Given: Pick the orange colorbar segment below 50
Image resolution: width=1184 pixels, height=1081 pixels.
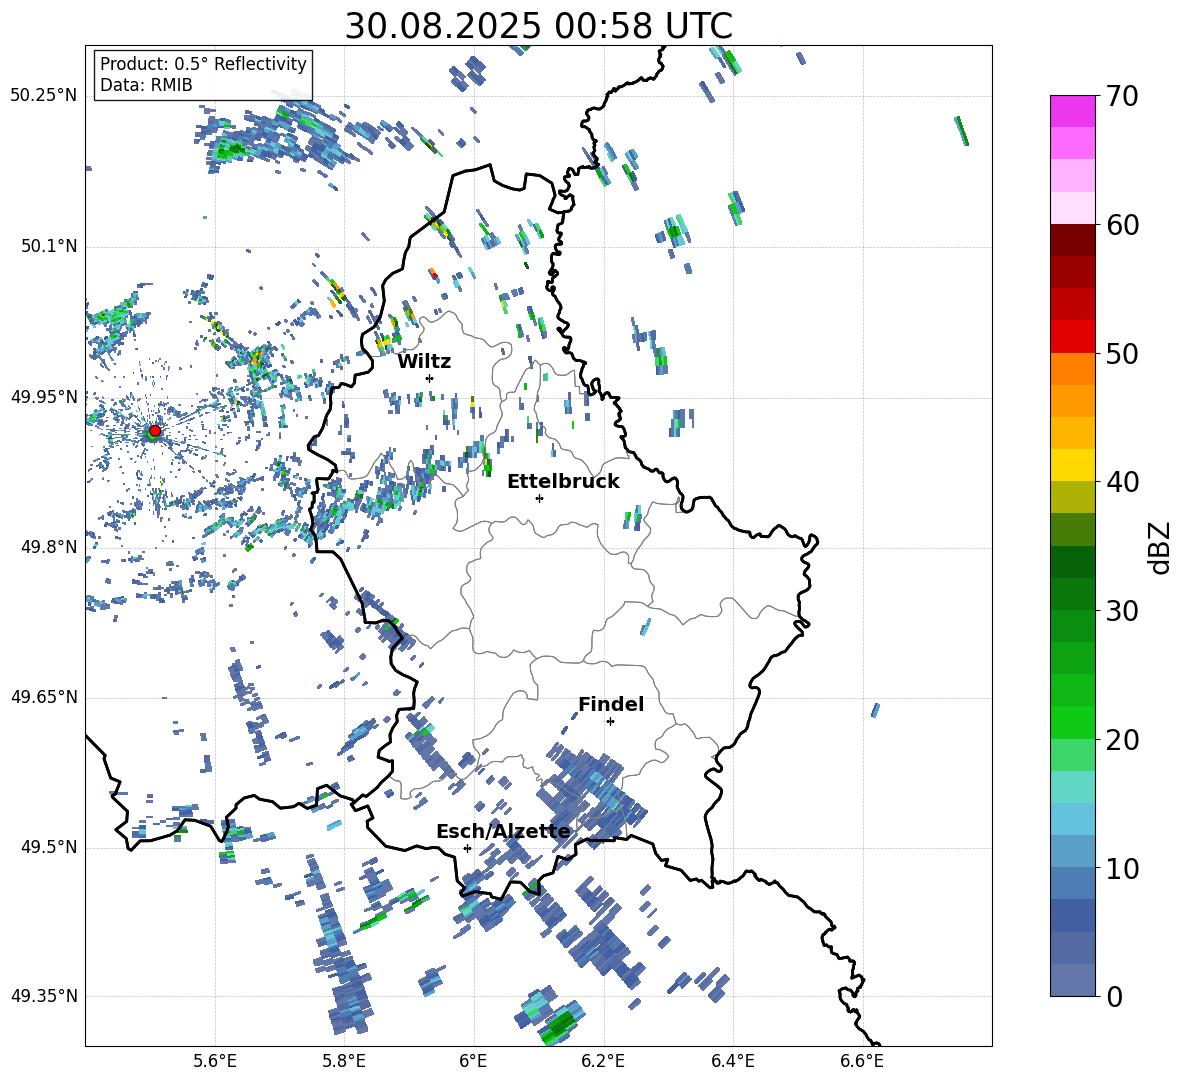Looking at the screenshot, I should click(1072, 368).
